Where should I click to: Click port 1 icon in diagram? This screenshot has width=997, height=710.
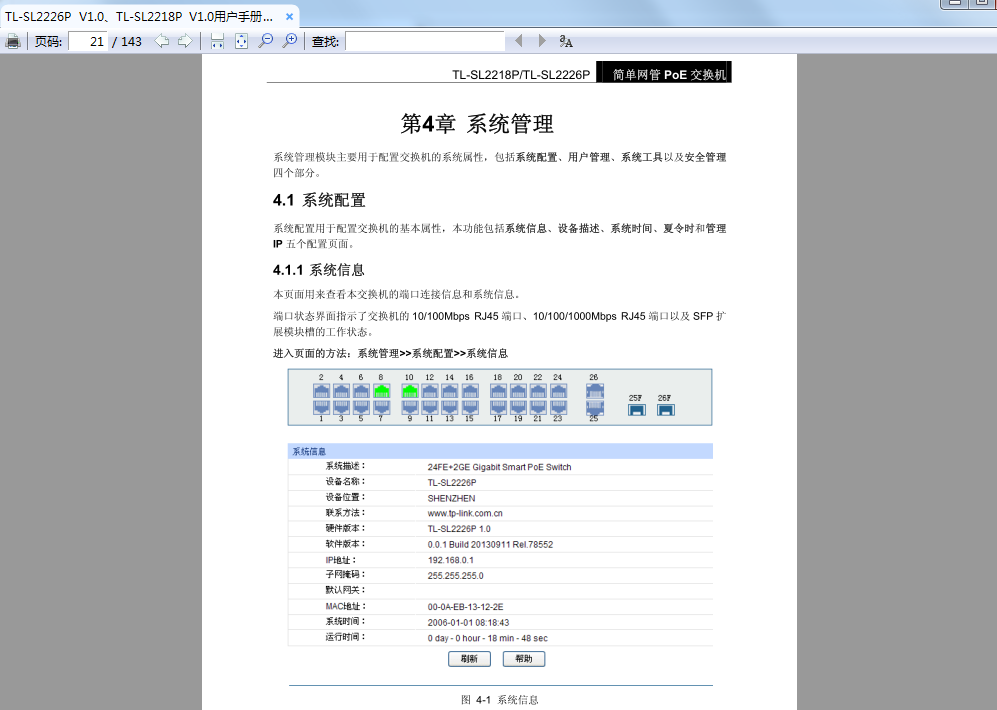coord(322,407)
